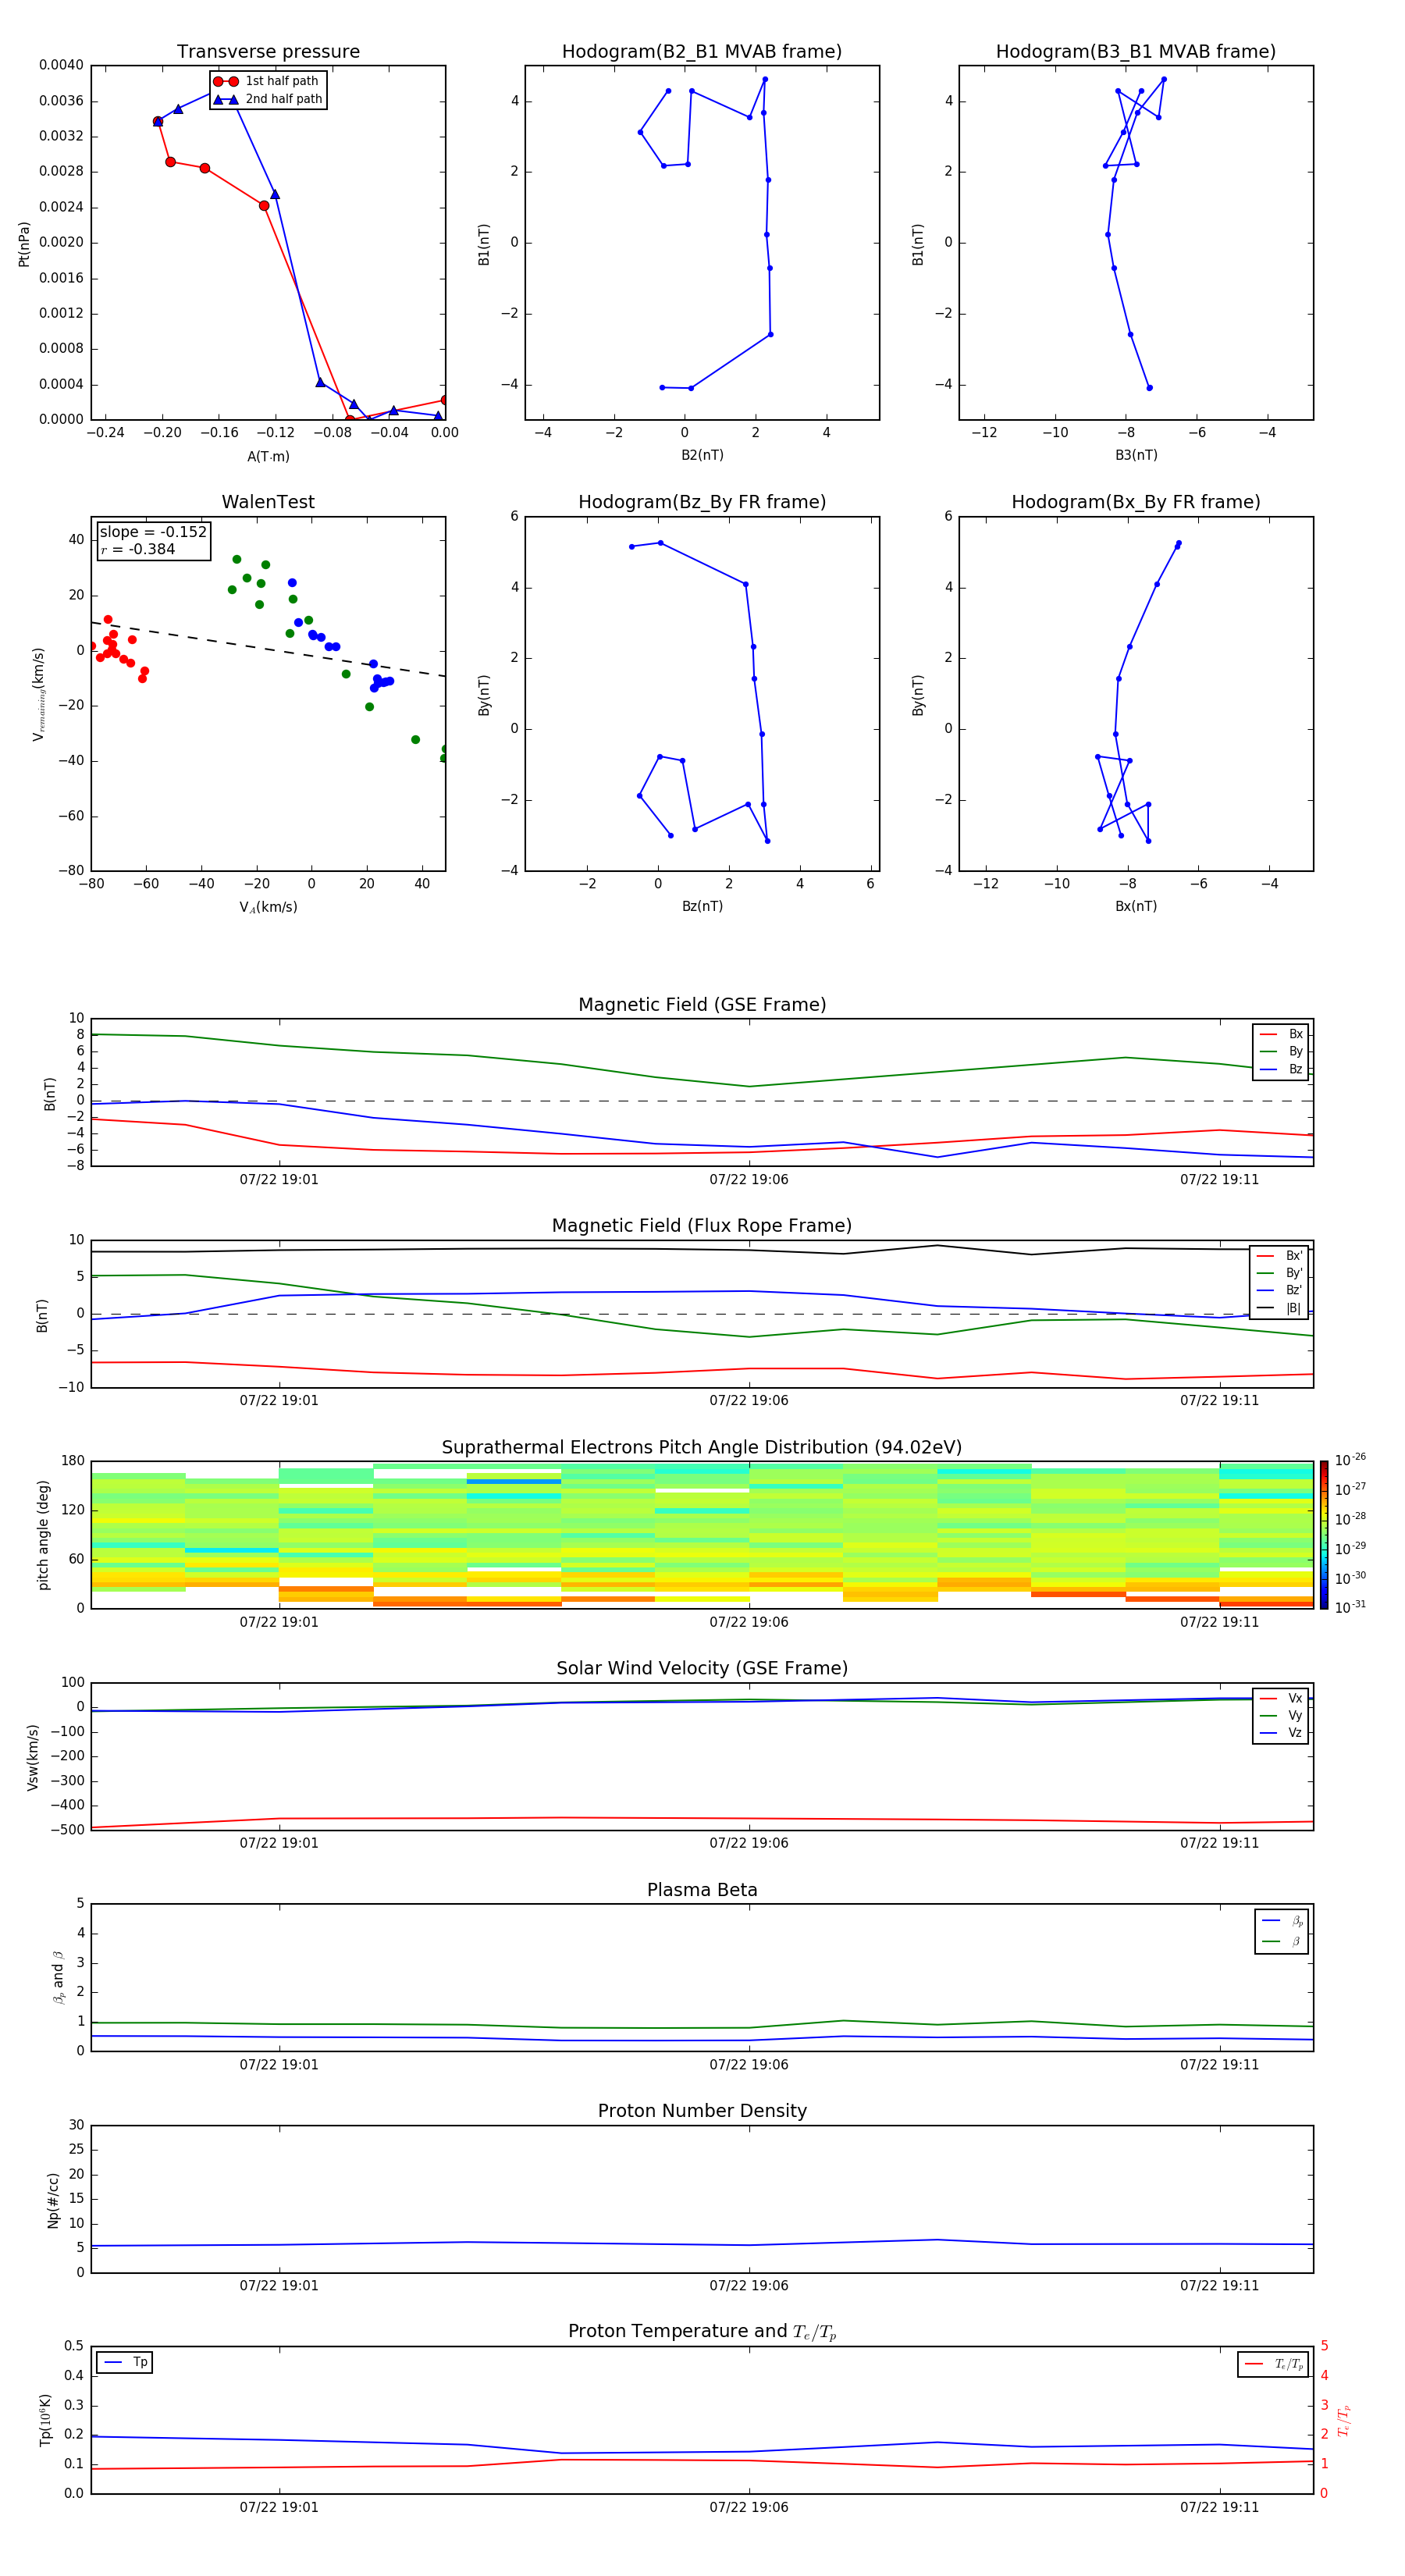Click the 'Vx' velocity legend entry
Screen dimensions: 1405x2576
1281,1698
